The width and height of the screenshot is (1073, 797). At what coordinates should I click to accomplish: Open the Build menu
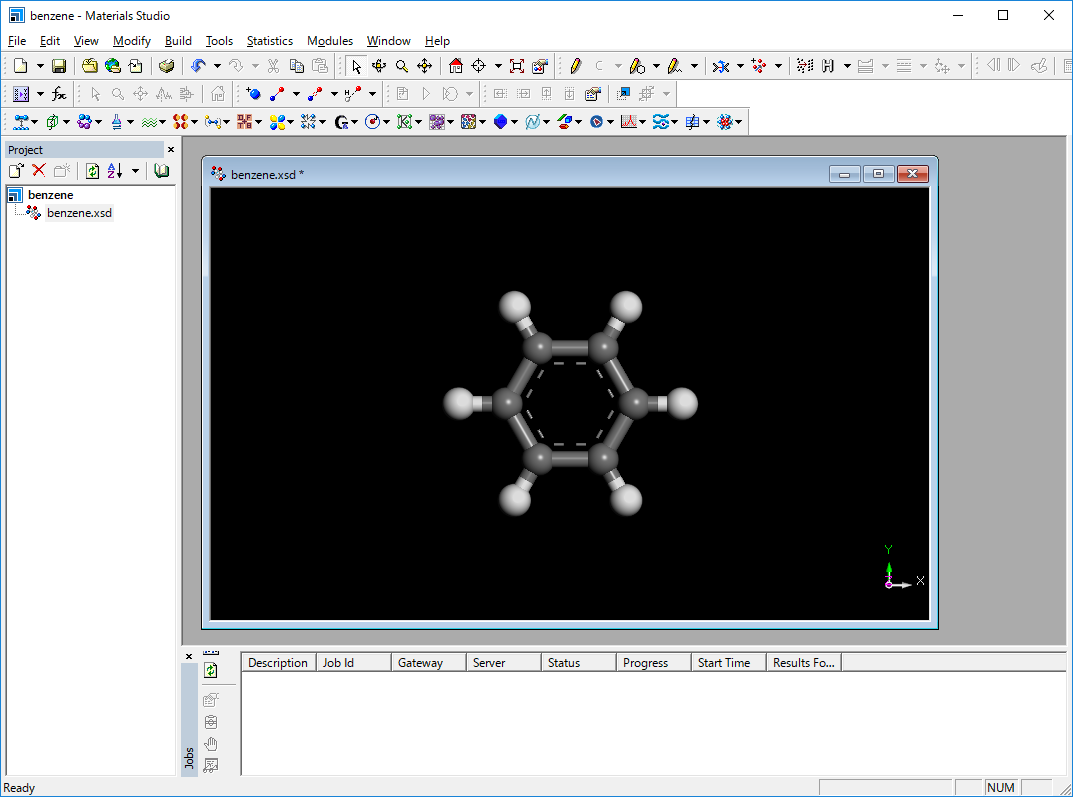point(178,41)
